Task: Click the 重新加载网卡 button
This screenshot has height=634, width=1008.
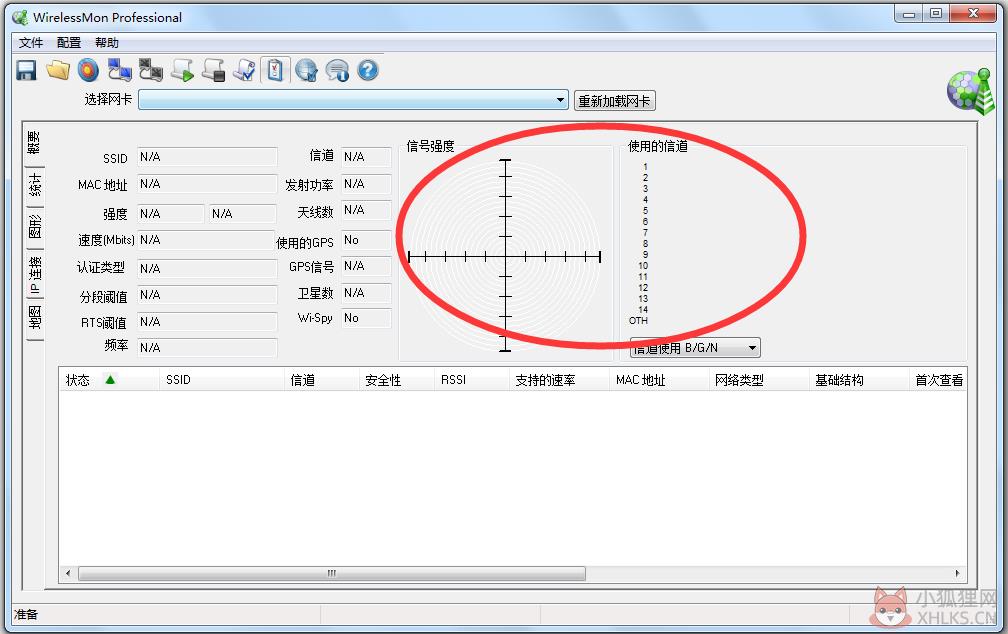Action: point(615,101)
